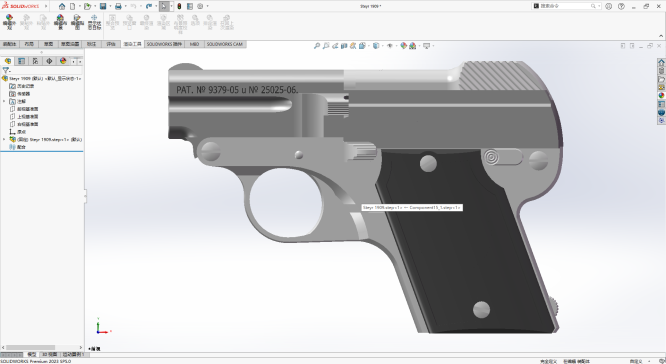The image size is (666, 364).
Task: Click the Home icon in top toolbar
Action: pyautogui.click(x=62, y=6)
